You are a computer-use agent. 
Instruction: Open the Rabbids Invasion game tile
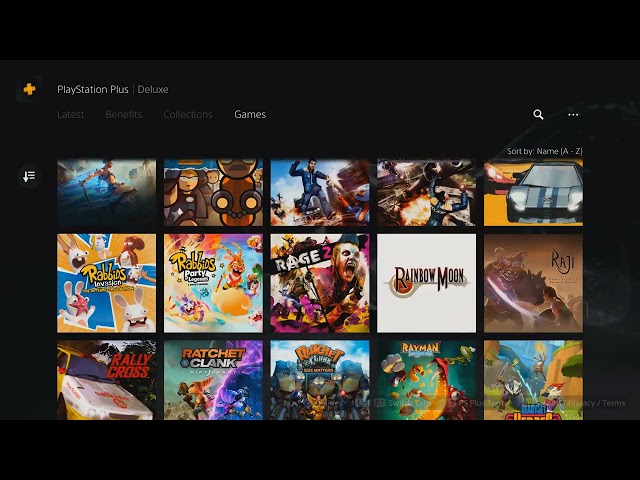click(x=107, y=283)
